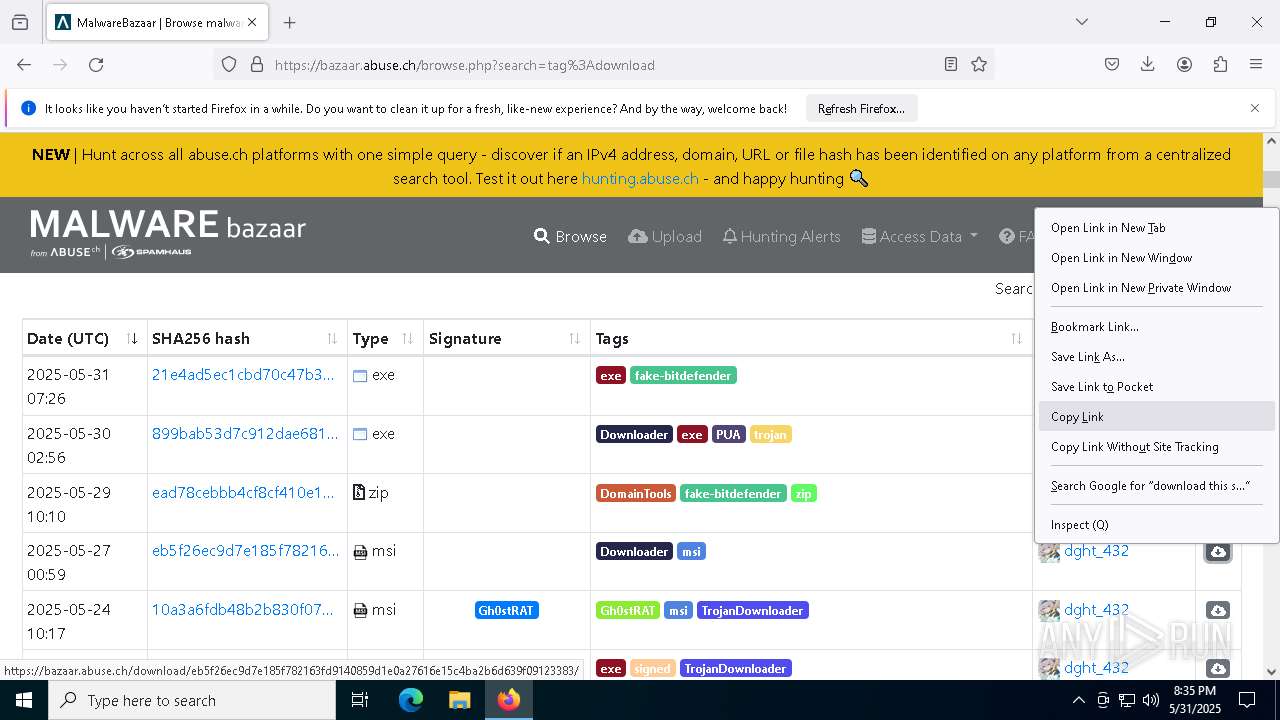This screenshot has height=720, width=1280.
Task: Click the DomainTools tag
Action: coord(636,494)
